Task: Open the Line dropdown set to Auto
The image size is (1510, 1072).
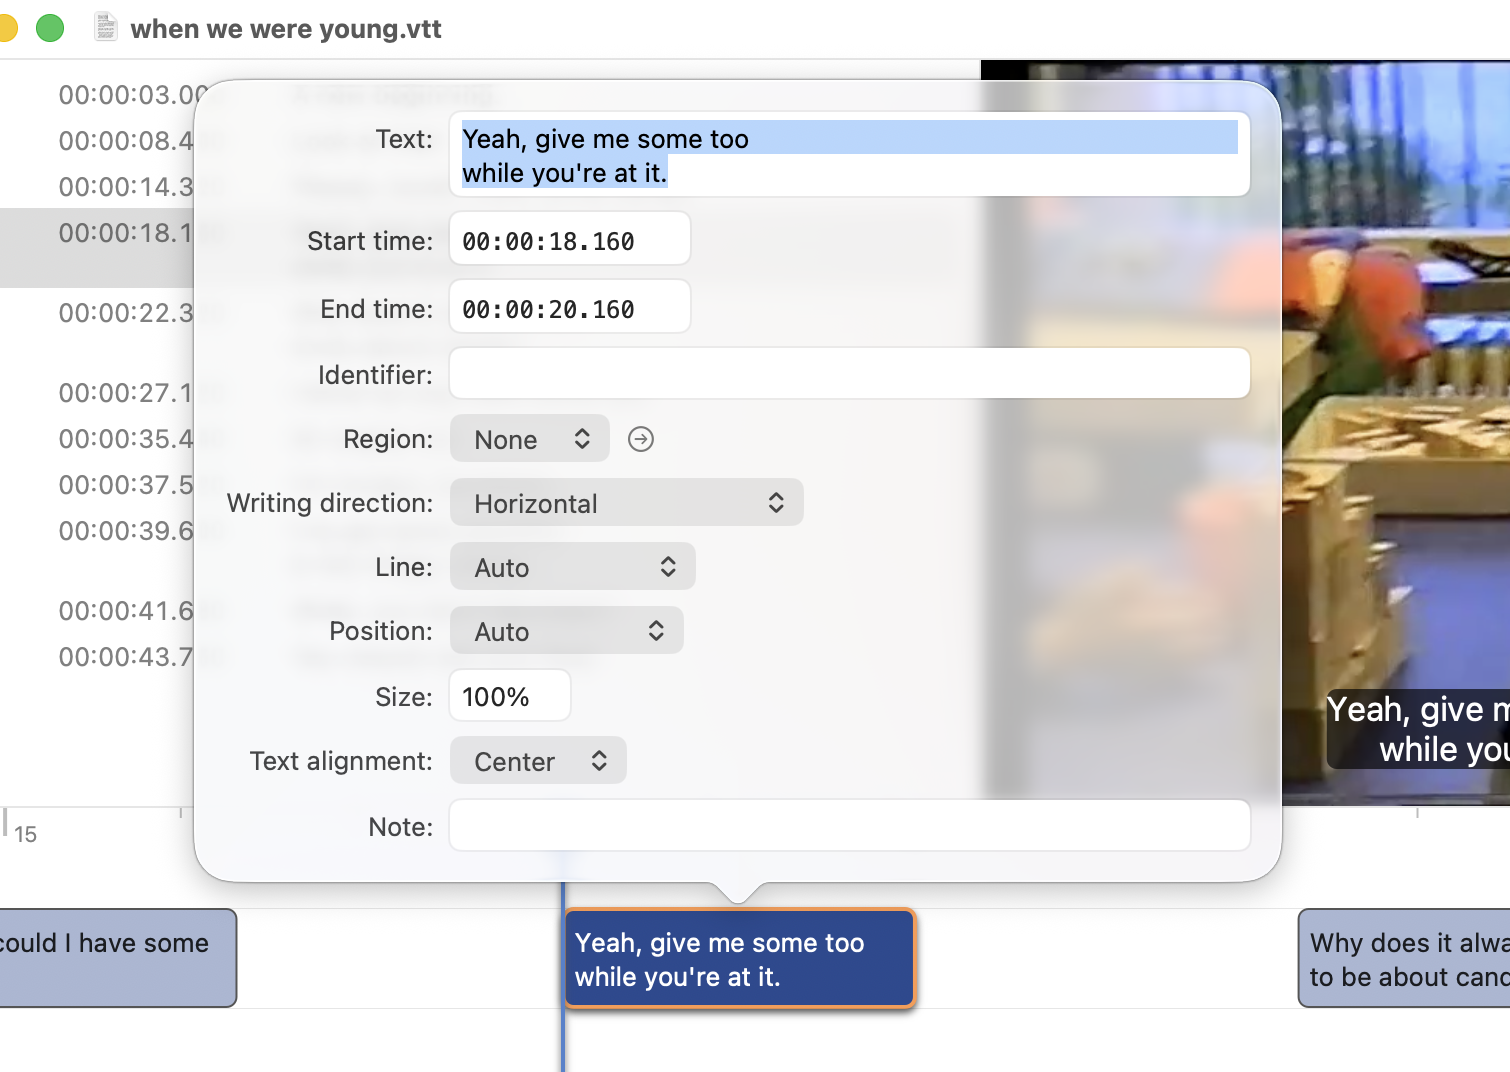Action: [572, 567]
